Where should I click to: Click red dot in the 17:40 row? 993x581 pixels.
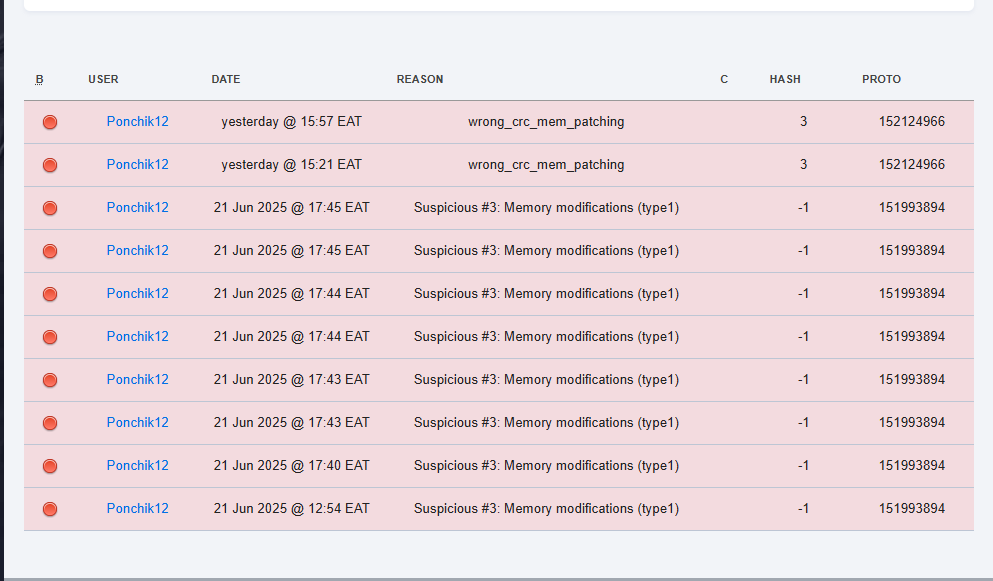point(50,466)
